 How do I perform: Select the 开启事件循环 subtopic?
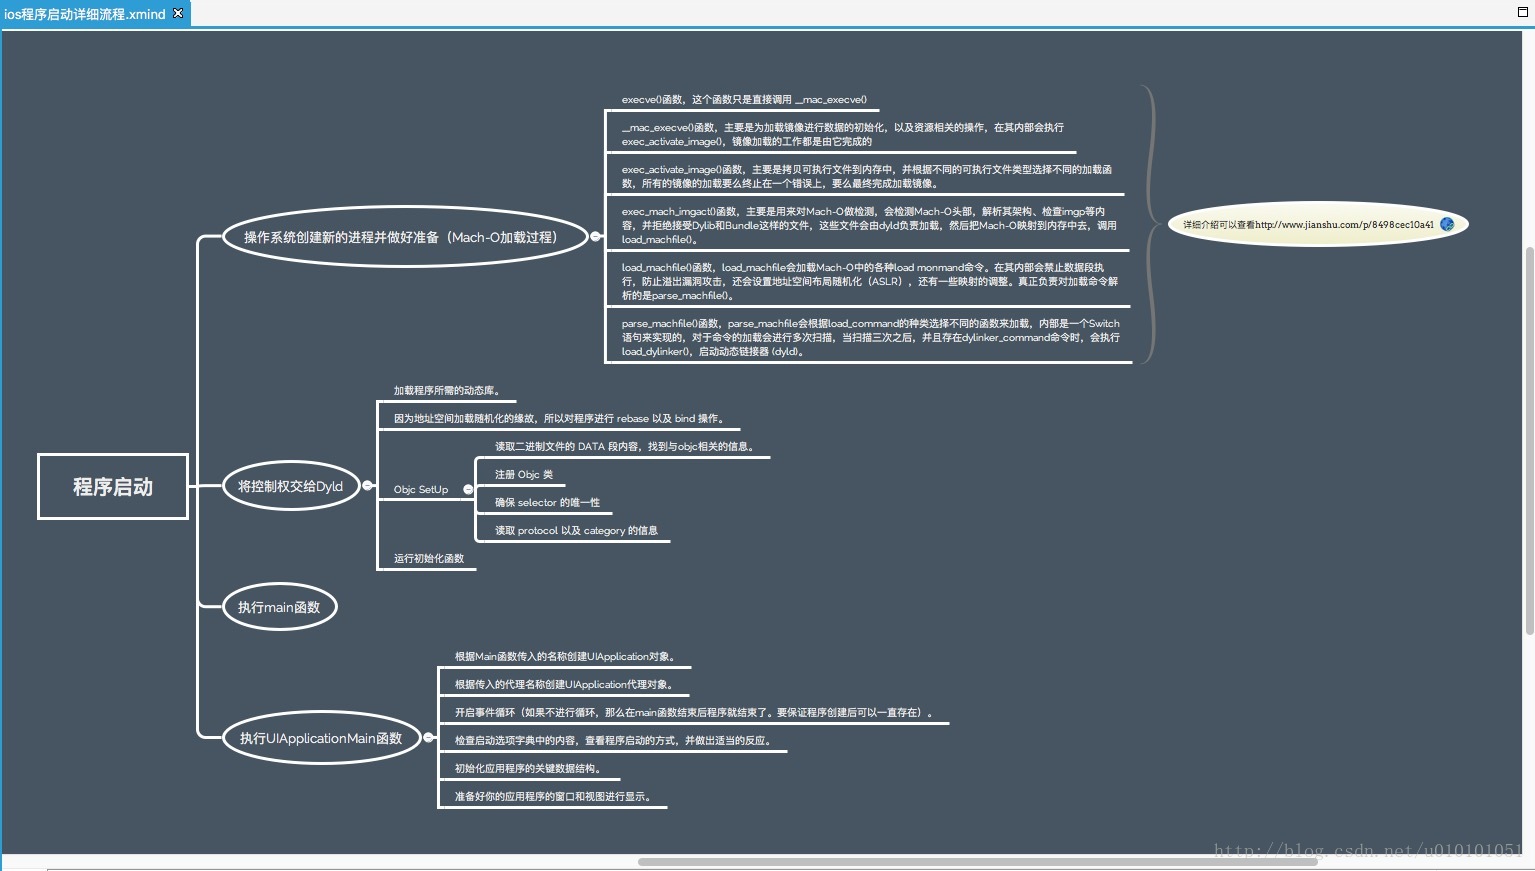click(x=694, y=713)
